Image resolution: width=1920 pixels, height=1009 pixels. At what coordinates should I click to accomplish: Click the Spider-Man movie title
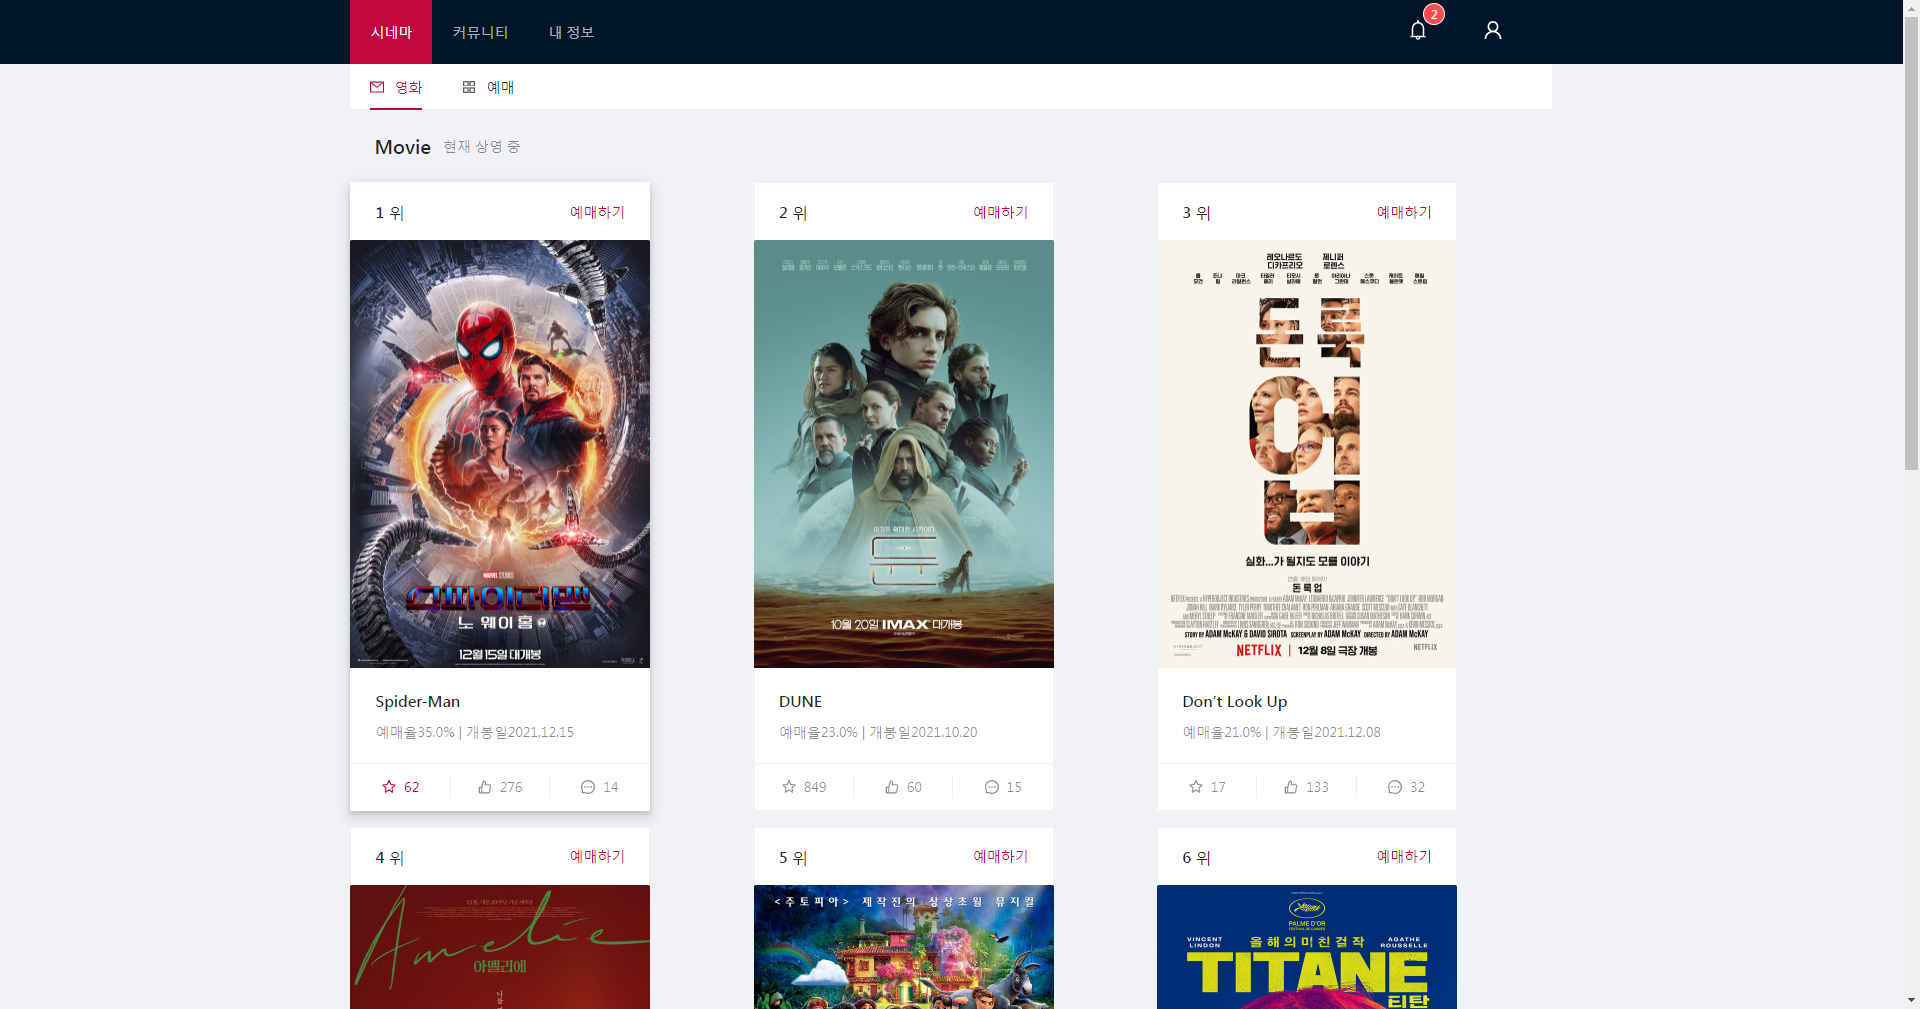tap(418, 702)
